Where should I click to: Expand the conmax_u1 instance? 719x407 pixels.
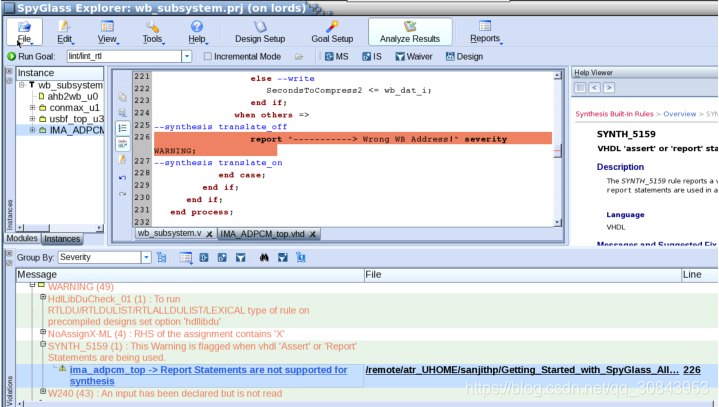pos(32,108)
